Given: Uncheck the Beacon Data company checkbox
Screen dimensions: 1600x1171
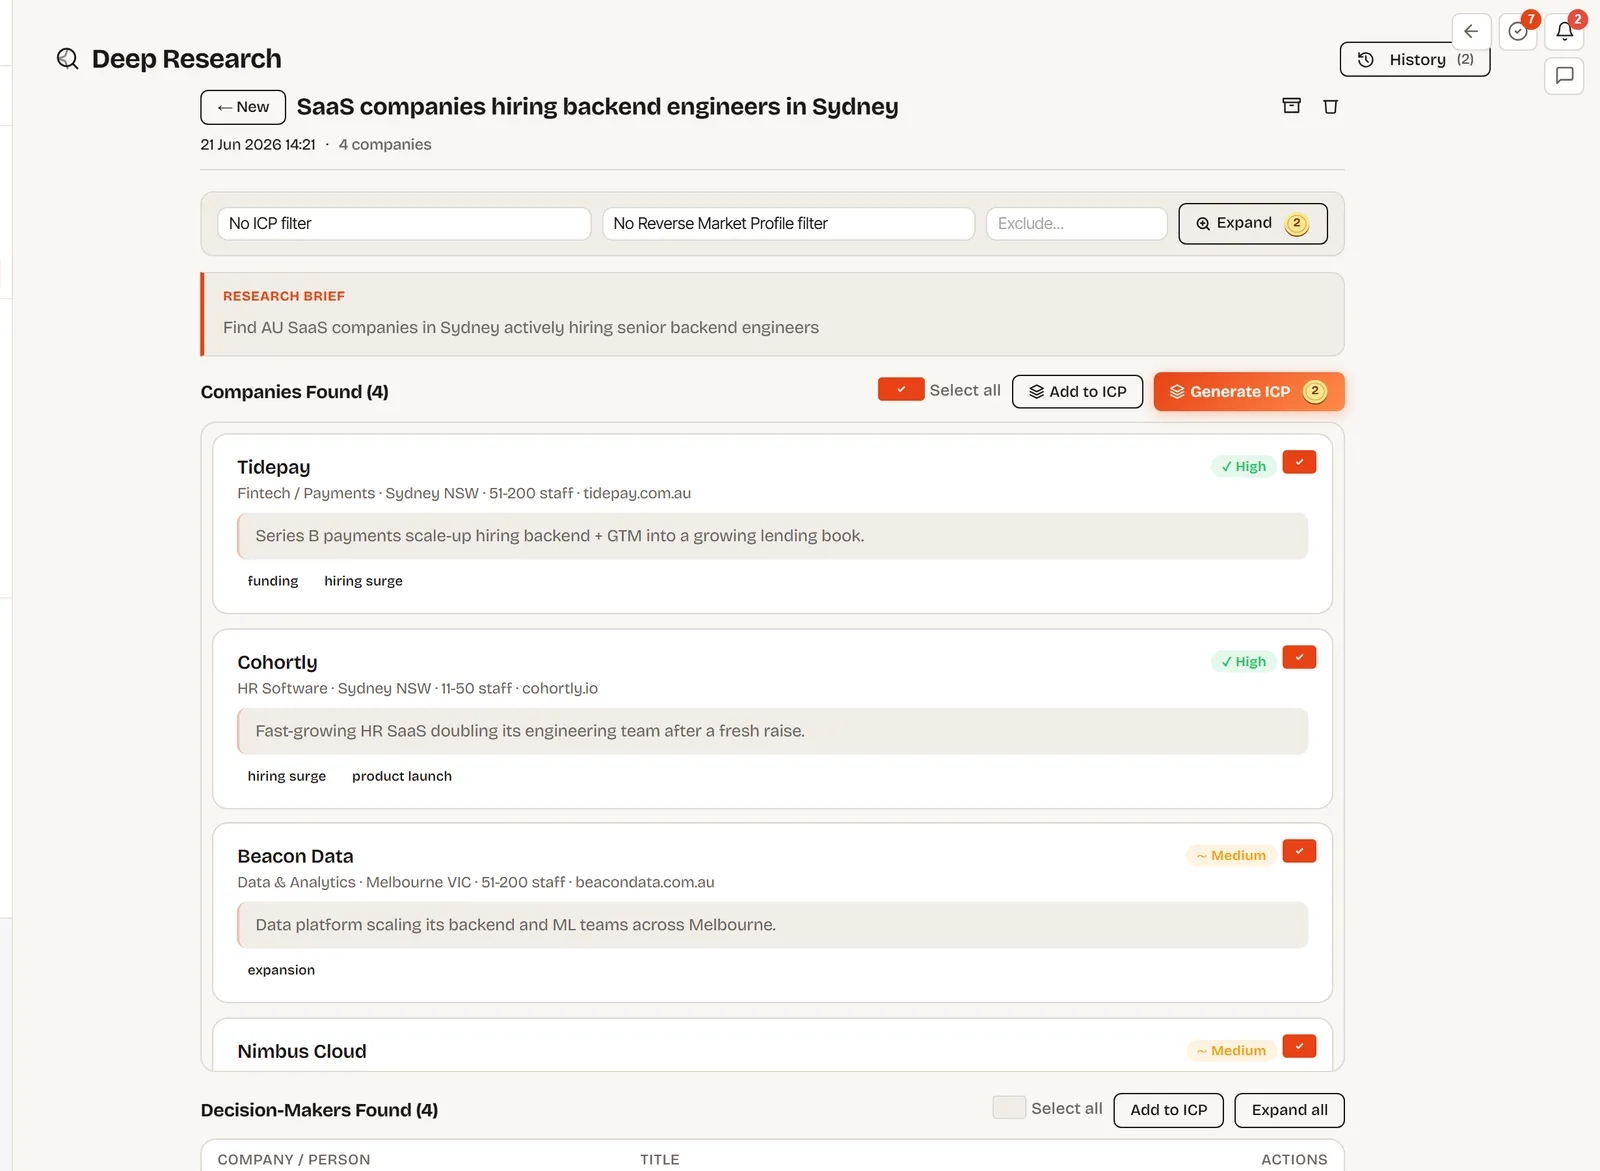Looking at the screenshot, I should coord(1299,851).
